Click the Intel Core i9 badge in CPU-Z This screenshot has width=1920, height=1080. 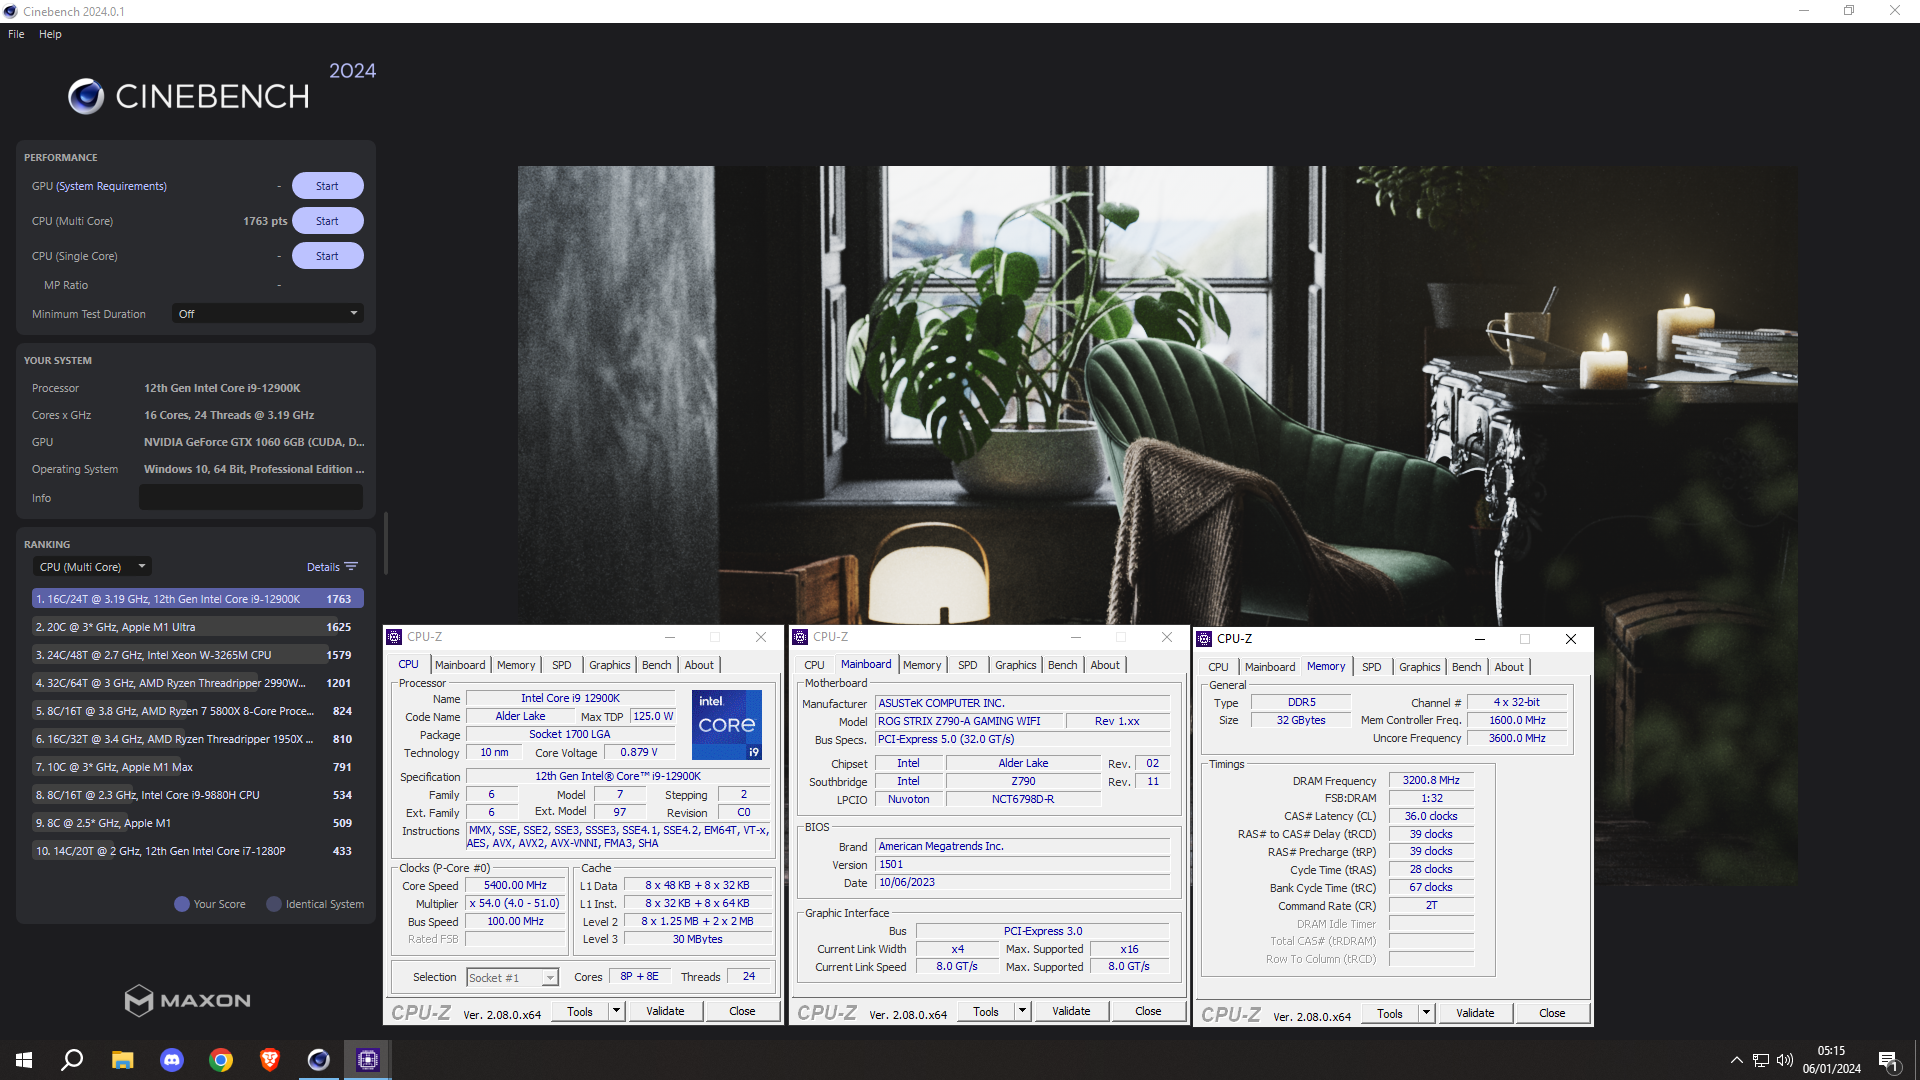click(x=727, y=725)
